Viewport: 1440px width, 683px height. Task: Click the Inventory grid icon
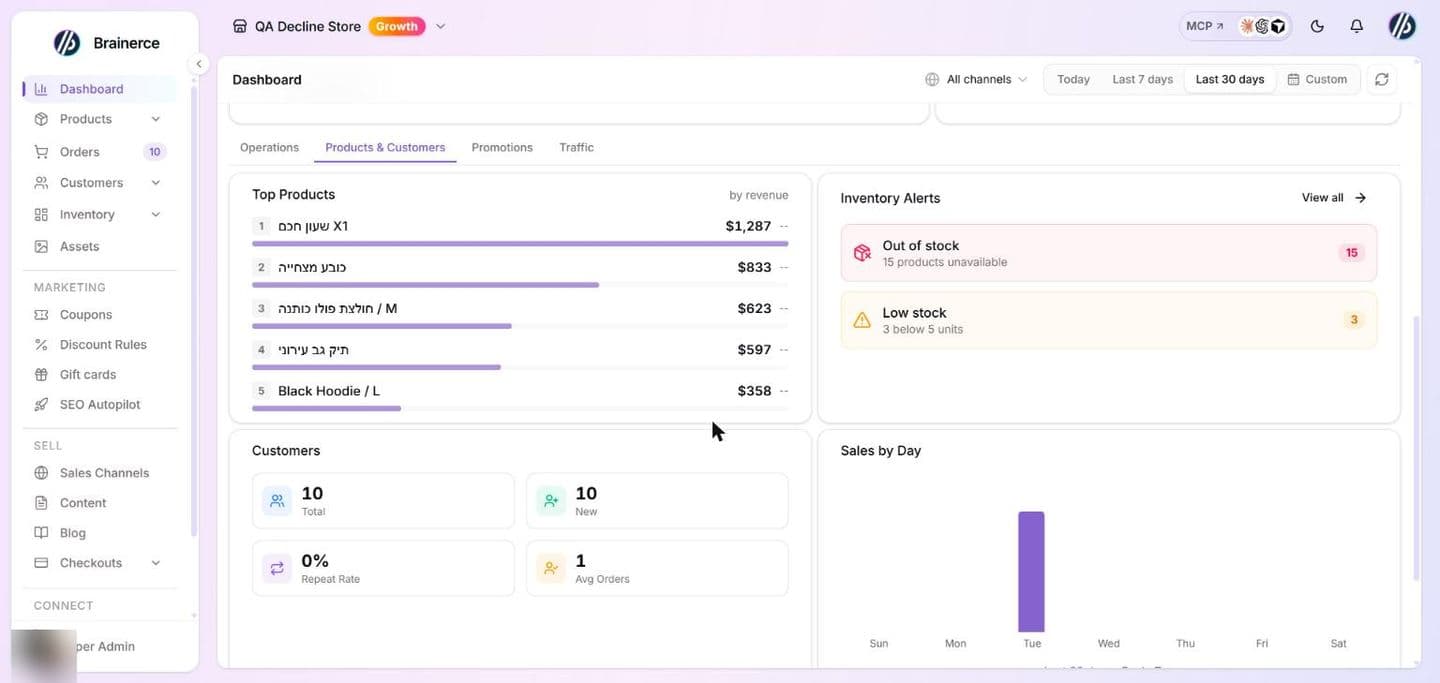[x=41, y=215]
